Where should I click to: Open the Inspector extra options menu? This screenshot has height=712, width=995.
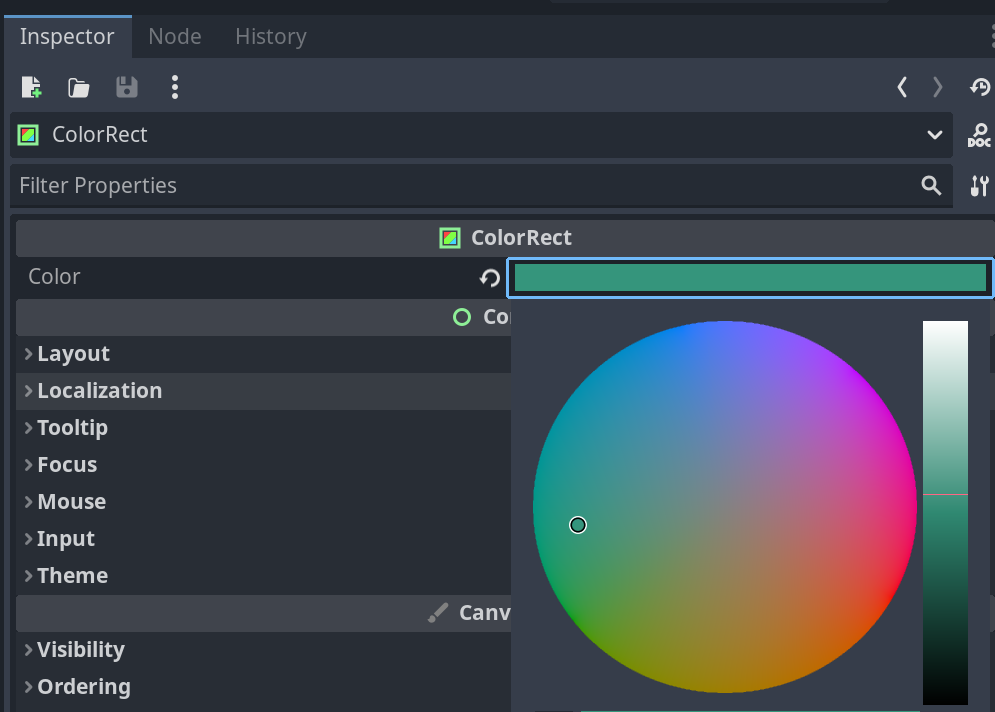(x=175, y=88)
